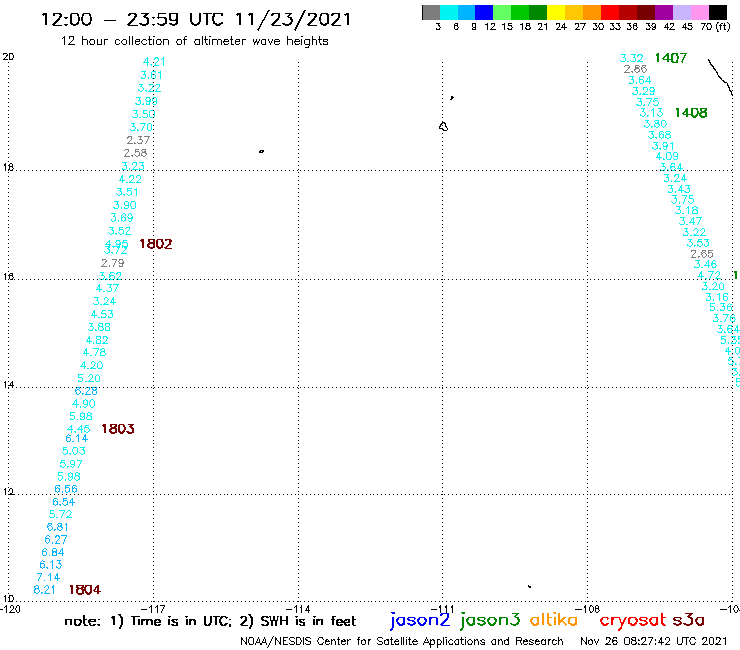Click the wave height value 7.14
Viewport: 740px width, 650px height.
point(48,577)
